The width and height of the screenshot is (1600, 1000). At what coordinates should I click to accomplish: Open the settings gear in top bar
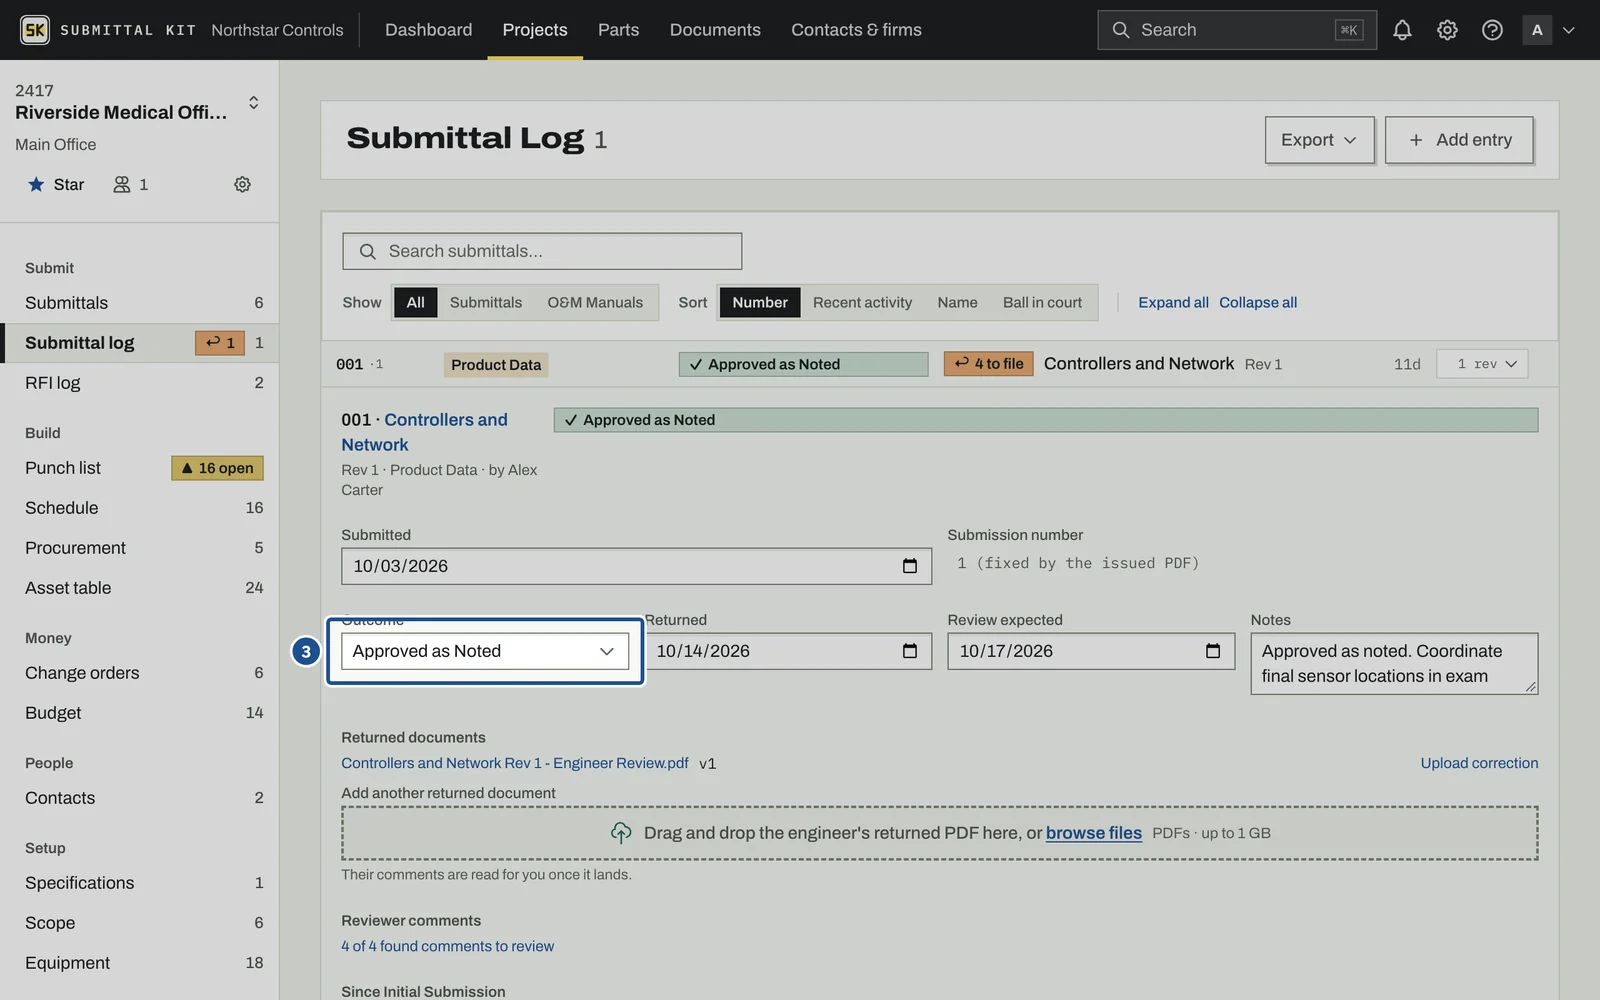(1447, 30)
